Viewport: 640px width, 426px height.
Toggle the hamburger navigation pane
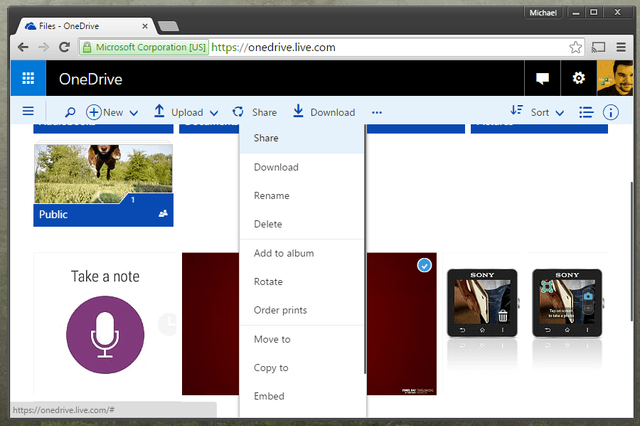[28, 111]
